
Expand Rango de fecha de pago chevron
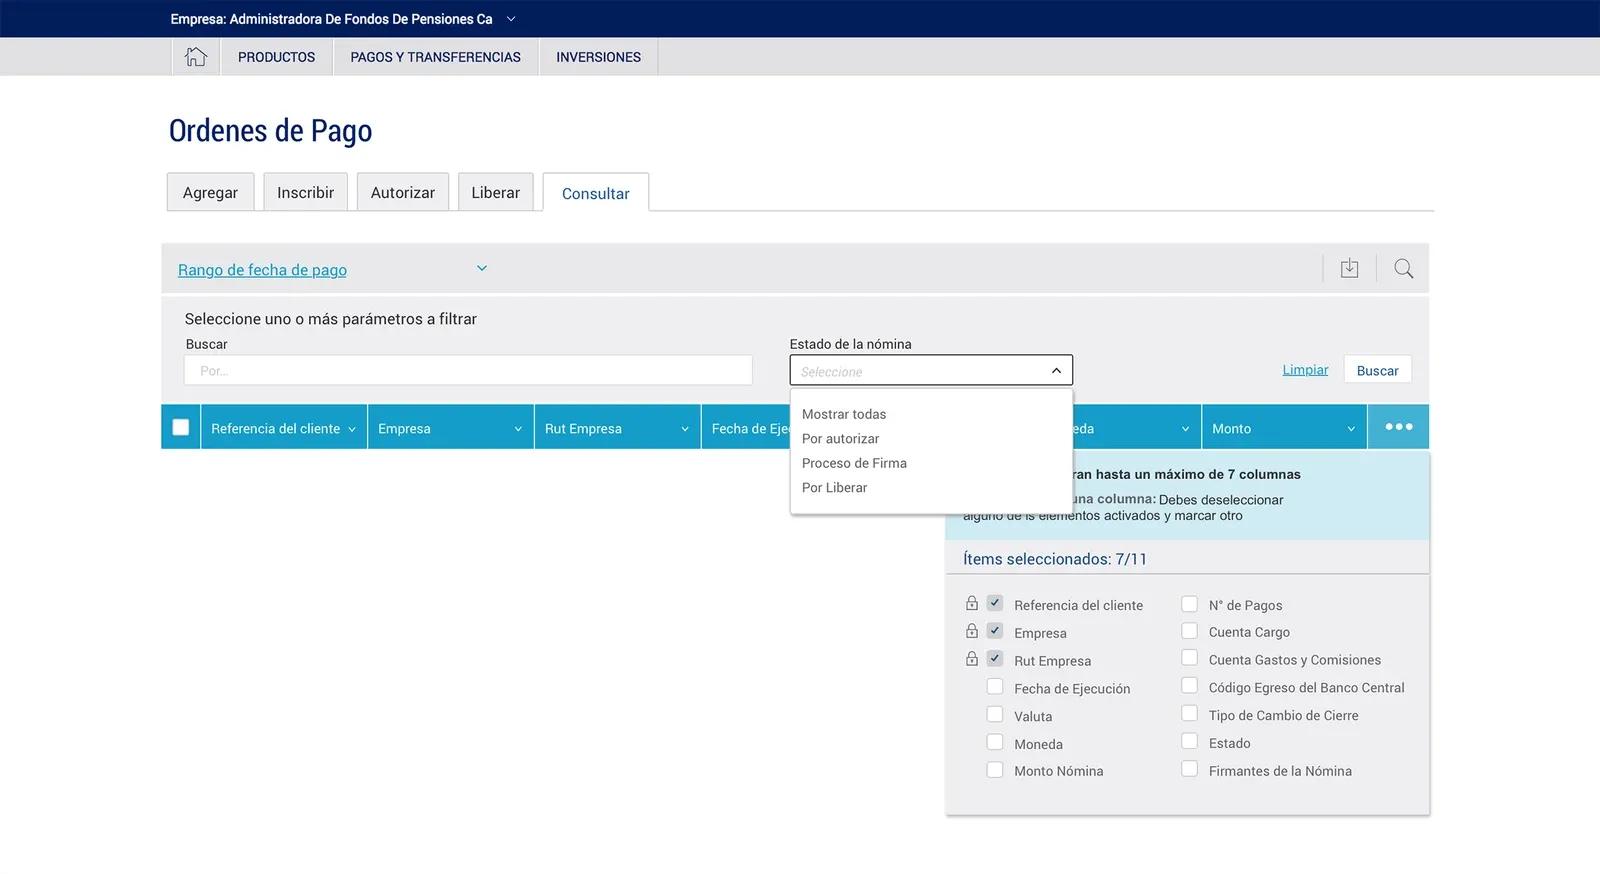pyautogui.click(x=482, y=268)
